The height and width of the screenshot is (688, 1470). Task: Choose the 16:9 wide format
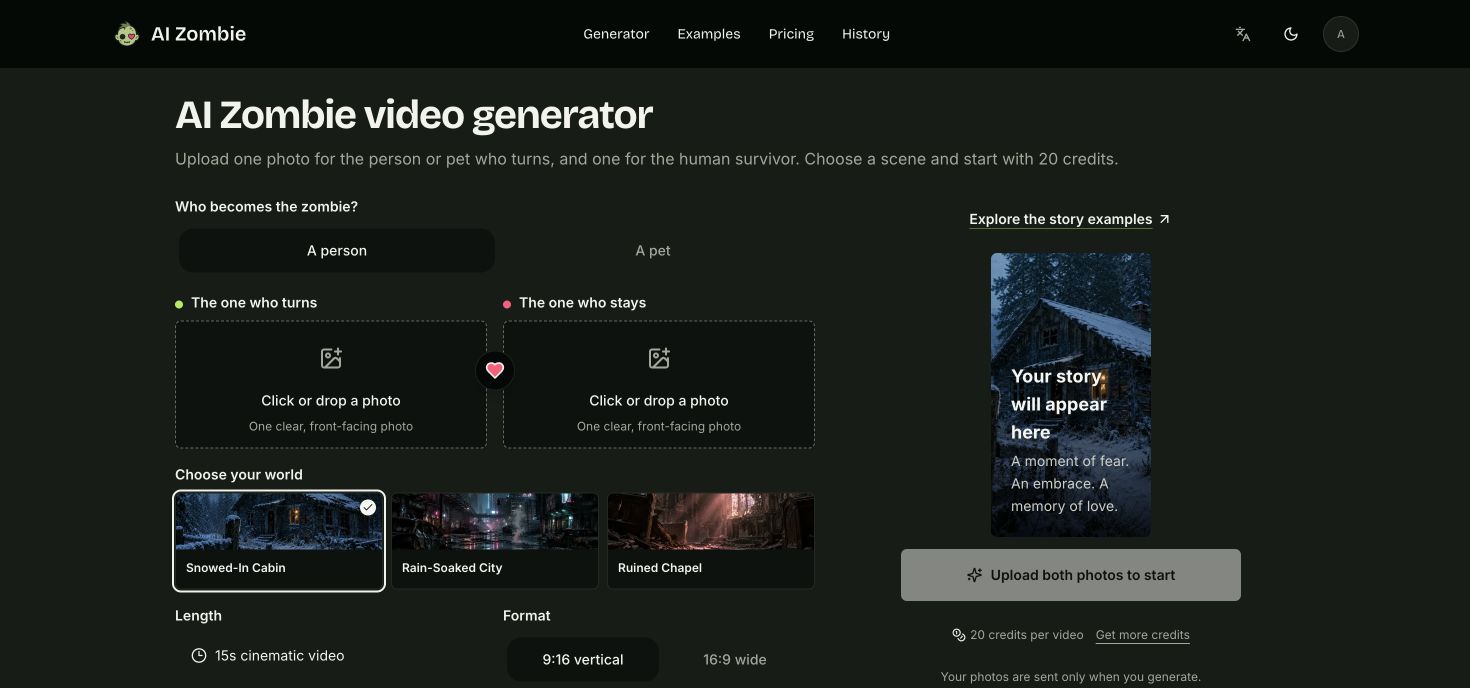[735, 660]
